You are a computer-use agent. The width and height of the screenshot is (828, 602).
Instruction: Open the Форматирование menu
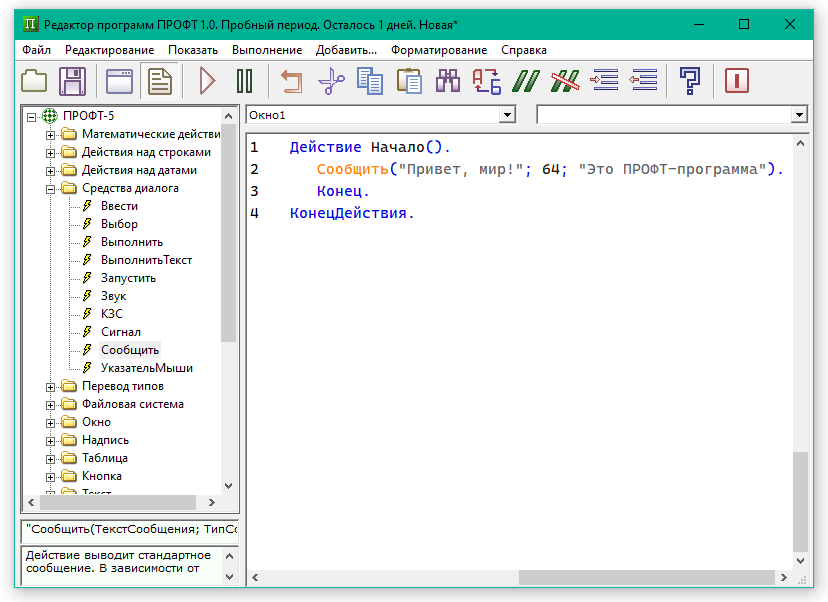pos(439,50)
